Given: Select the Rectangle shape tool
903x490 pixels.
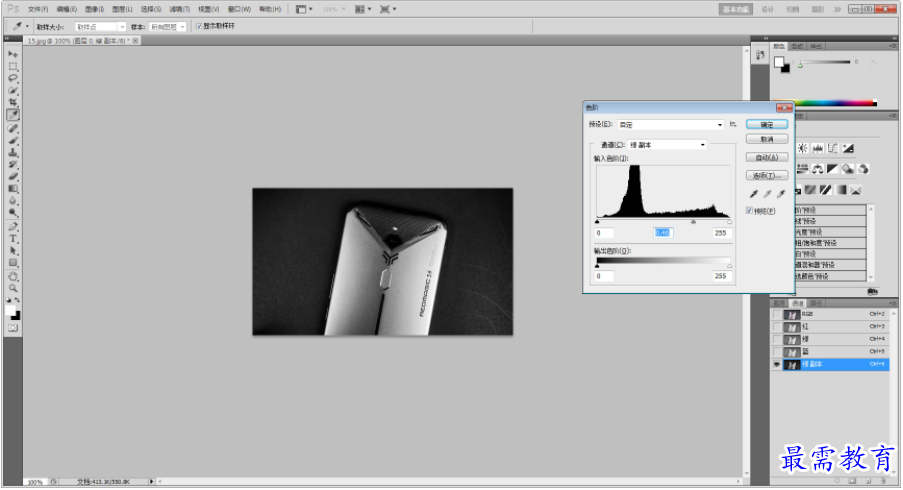Looking at the screenshot, I should (x=13, y=263).
